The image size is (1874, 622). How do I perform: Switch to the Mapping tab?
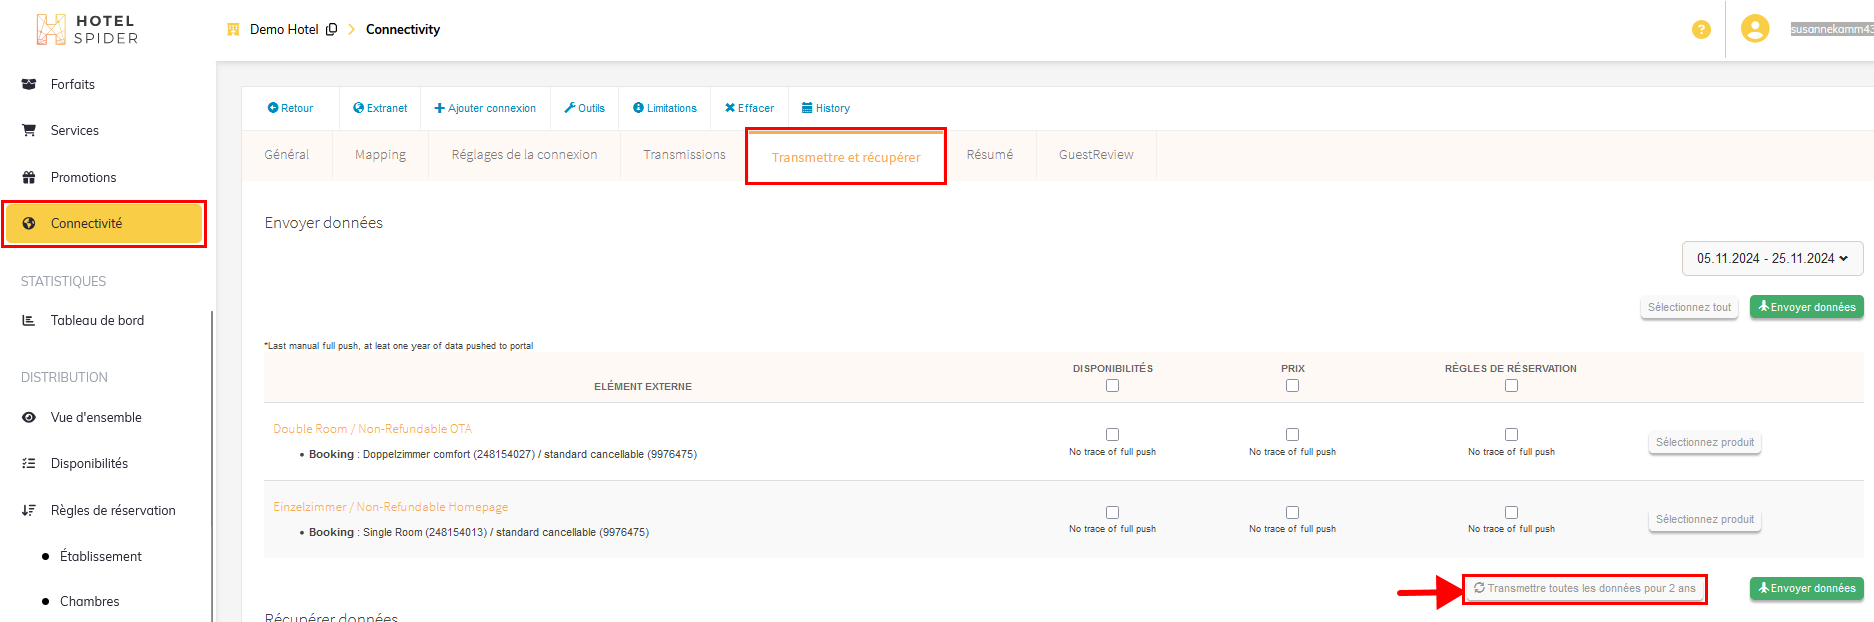[x=380, y=155]
